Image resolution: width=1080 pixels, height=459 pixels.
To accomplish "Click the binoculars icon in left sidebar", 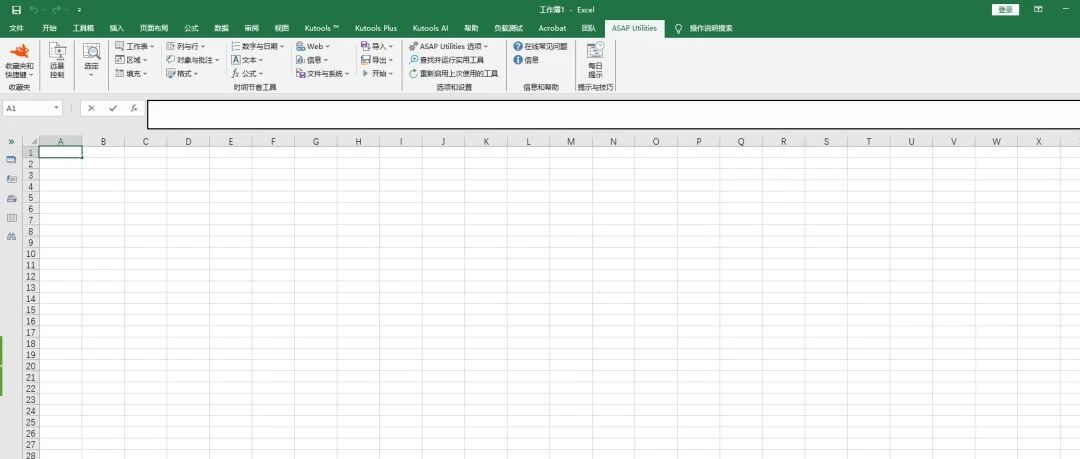I will click(11, 236).
